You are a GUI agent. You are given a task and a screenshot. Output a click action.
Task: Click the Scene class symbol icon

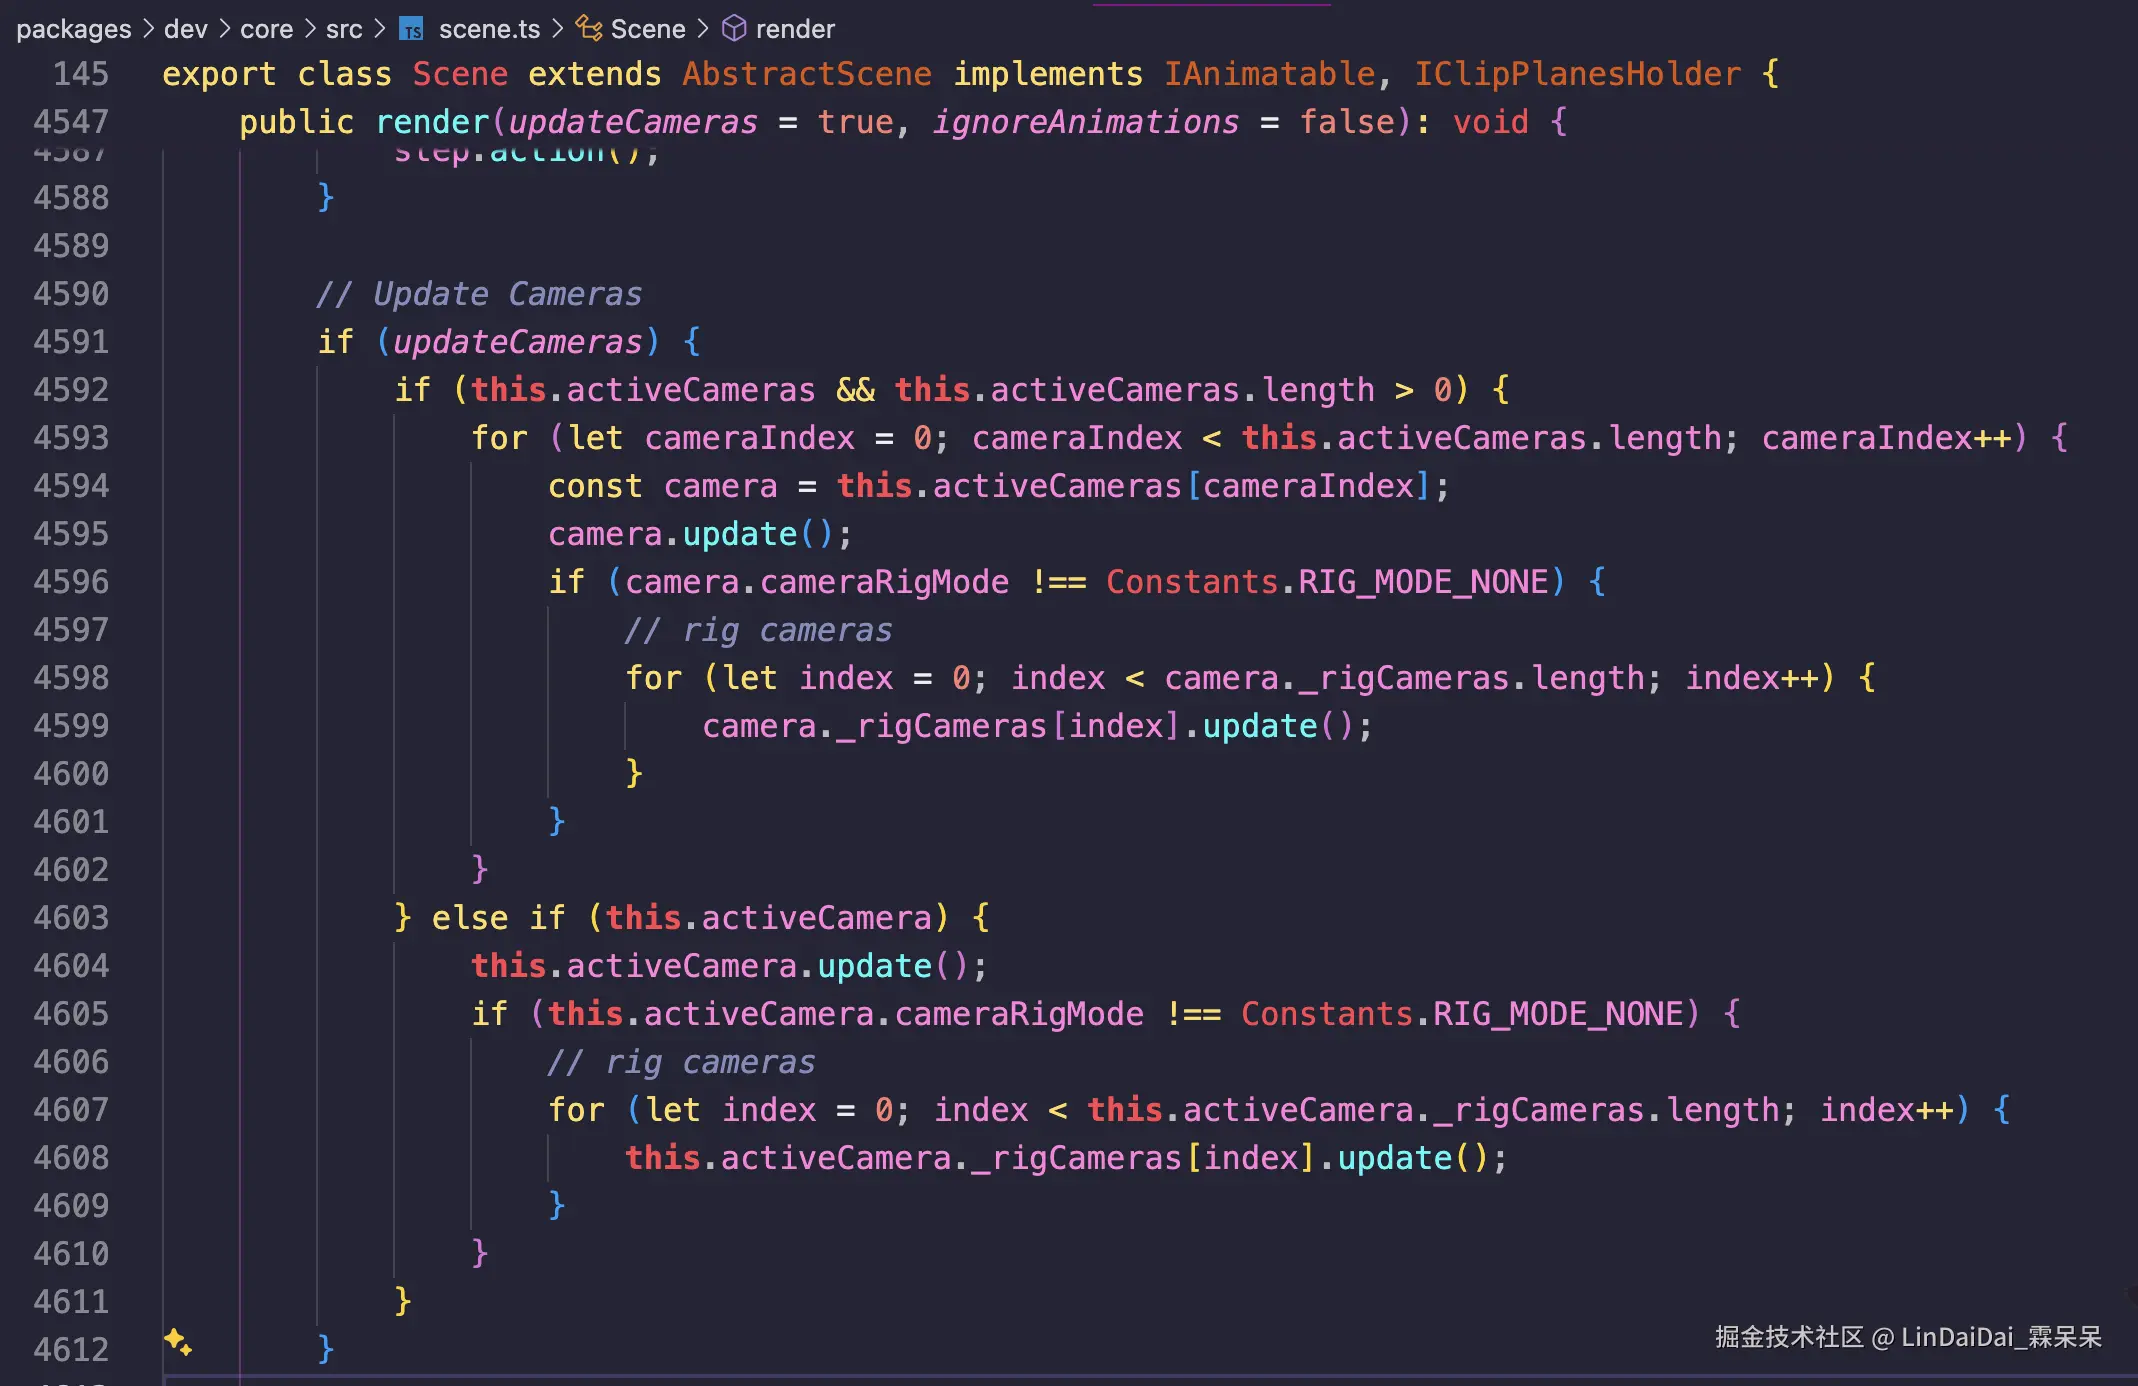coord(589,29)
